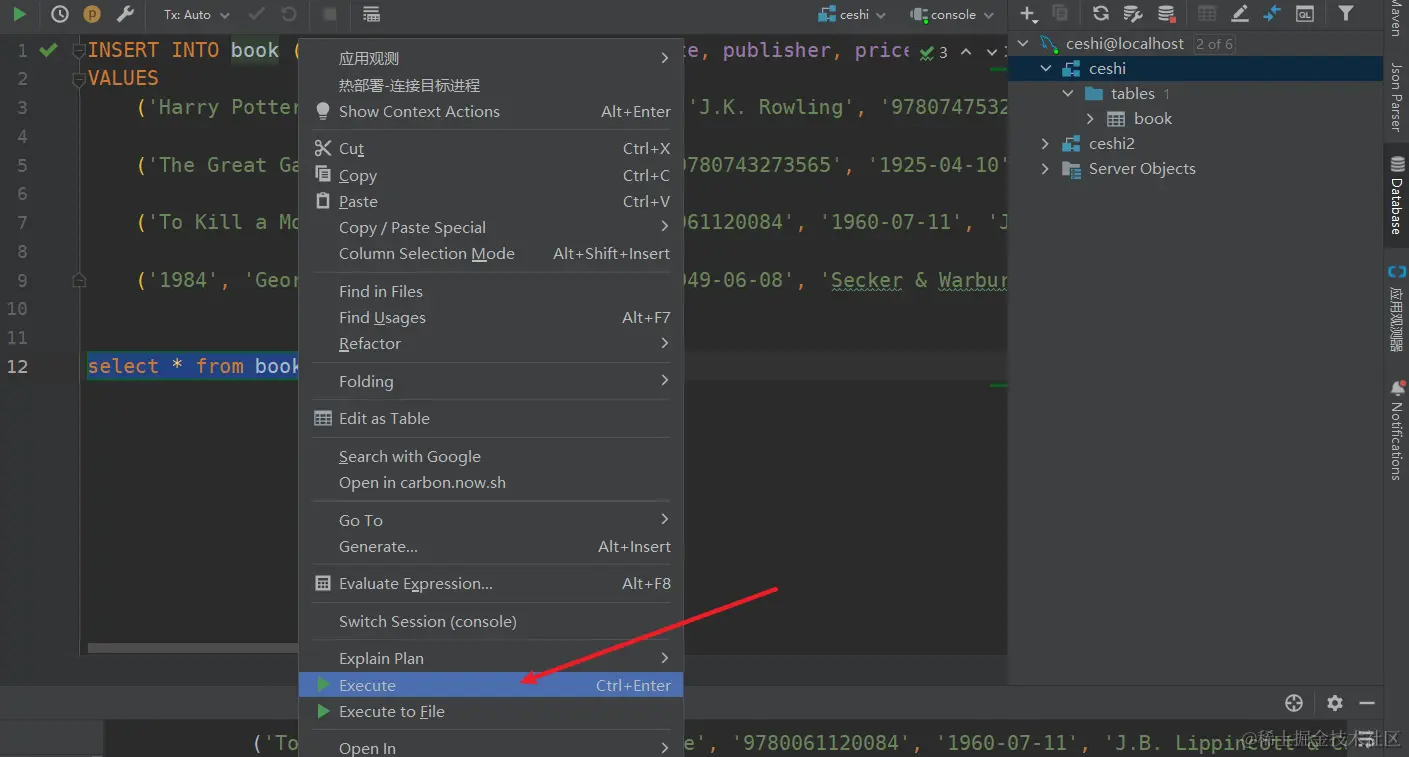Choose Execute from the context menu

point(491,685)
